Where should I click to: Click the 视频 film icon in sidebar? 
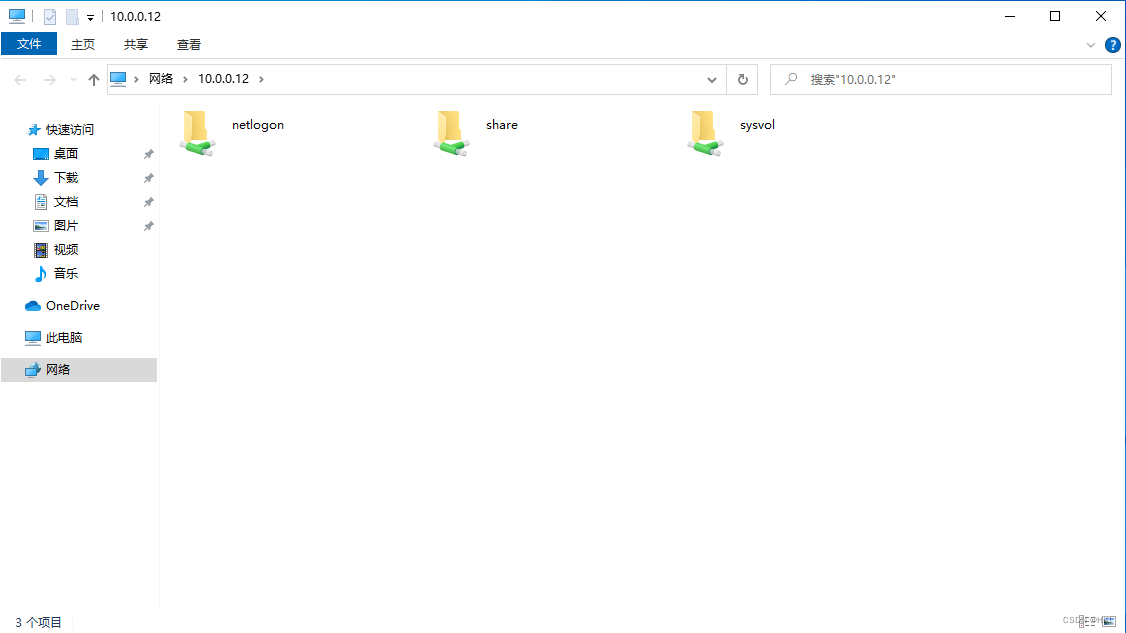point(41,249)
